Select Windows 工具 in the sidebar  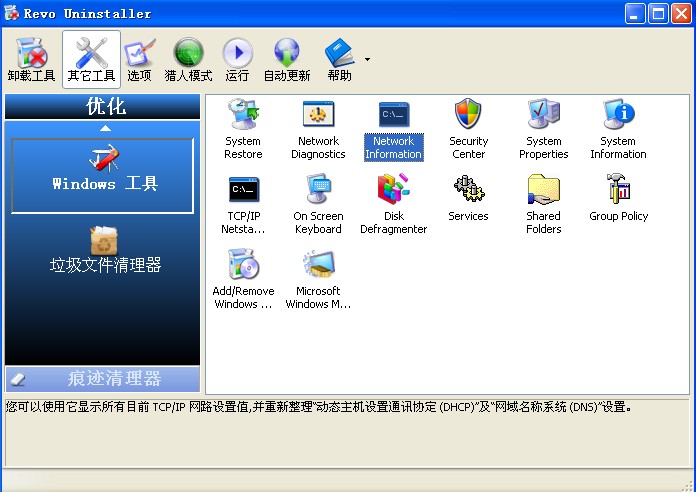[x=103, y=176]
